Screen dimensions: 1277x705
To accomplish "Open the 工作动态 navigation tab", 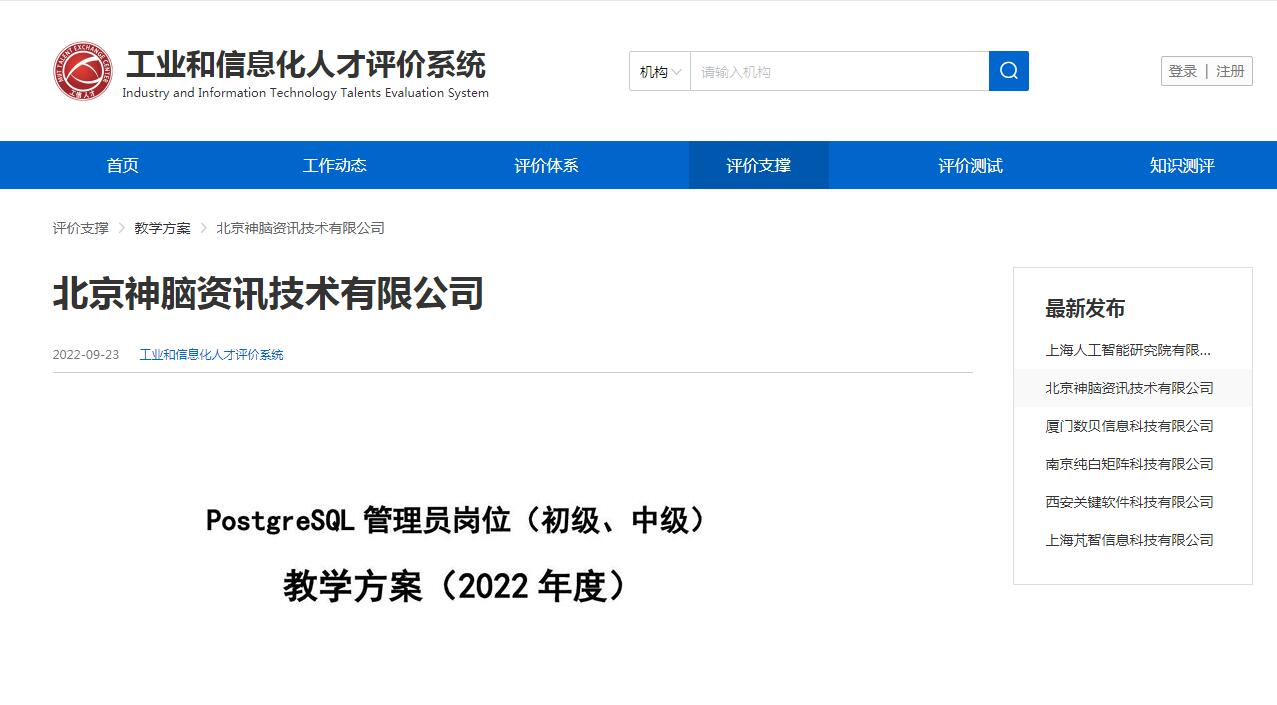I will pos(335,165).
